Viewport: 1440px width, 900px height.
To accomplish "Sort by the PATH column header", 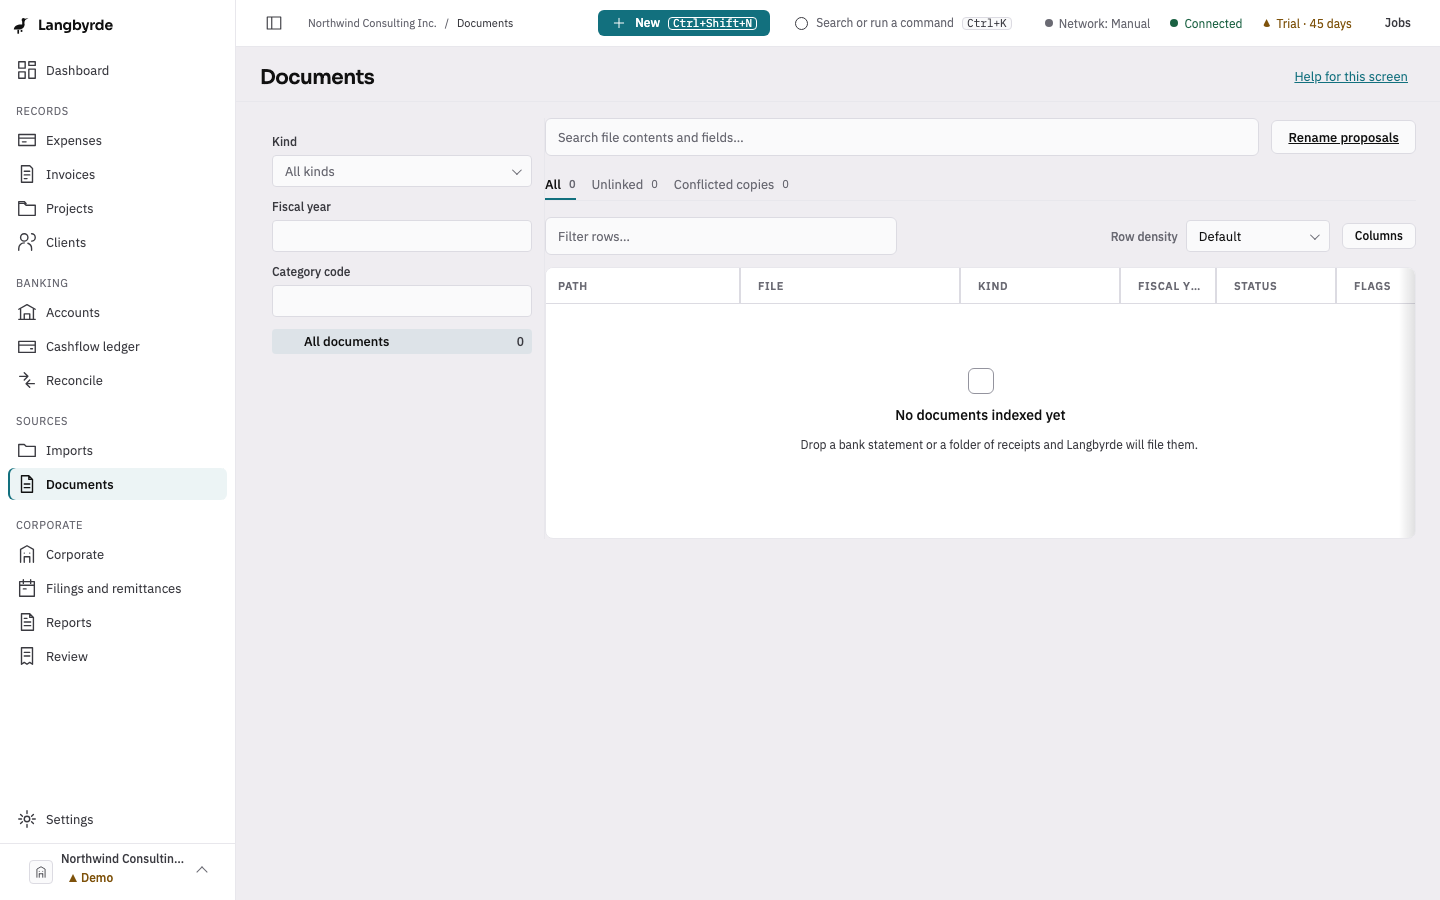I will click(x=642, y=286).
